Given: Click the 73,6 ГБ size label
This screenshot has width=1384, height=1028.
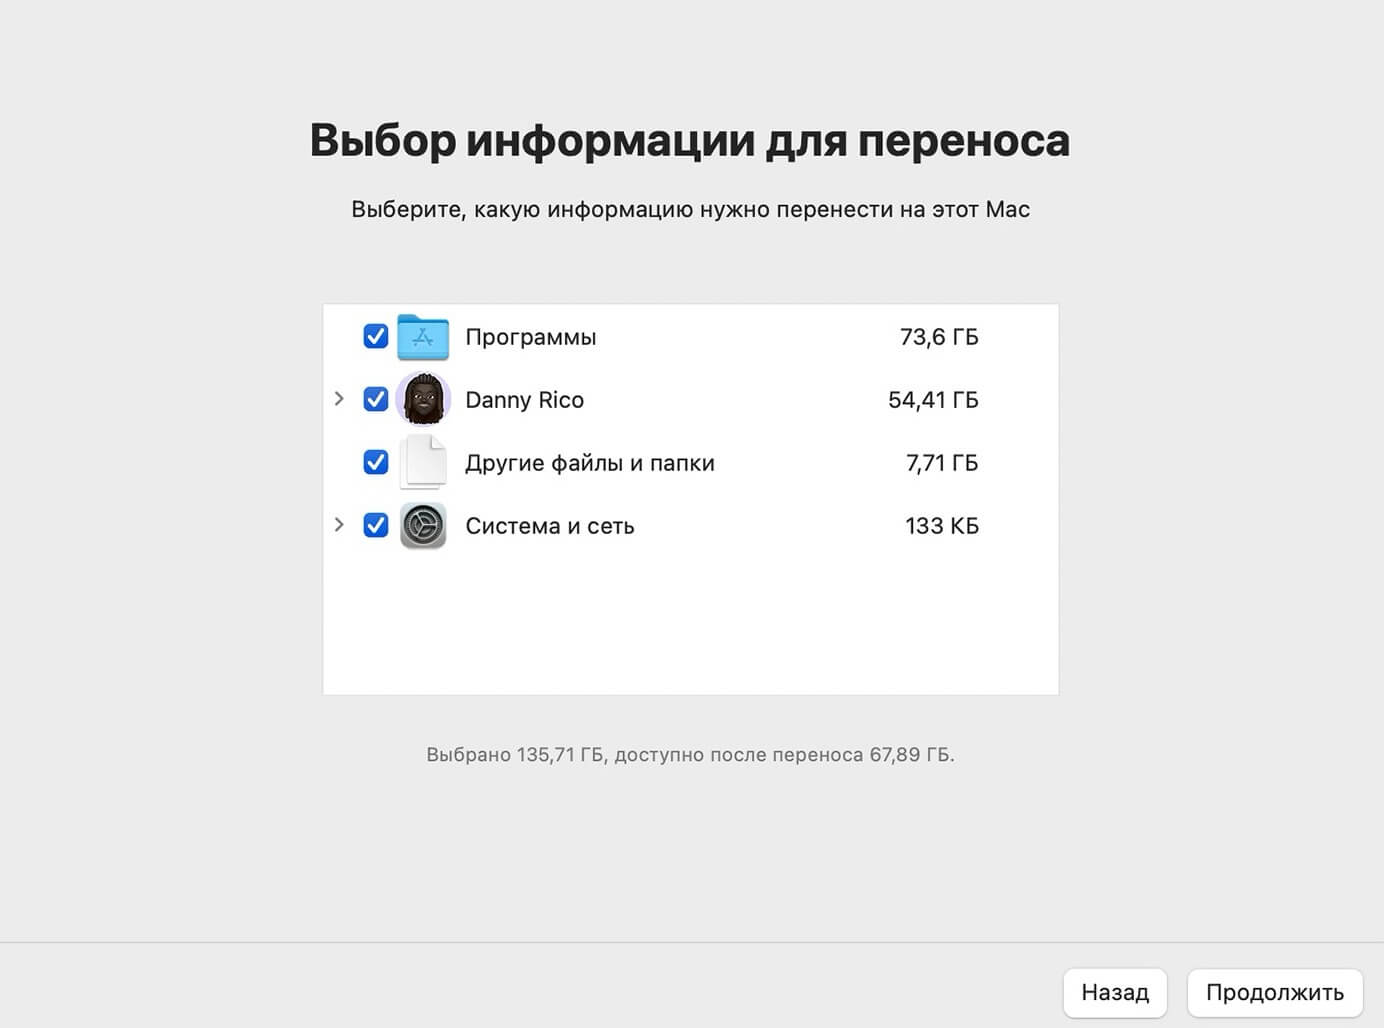Looking at the screenshot, I should [x=939, y=337].
